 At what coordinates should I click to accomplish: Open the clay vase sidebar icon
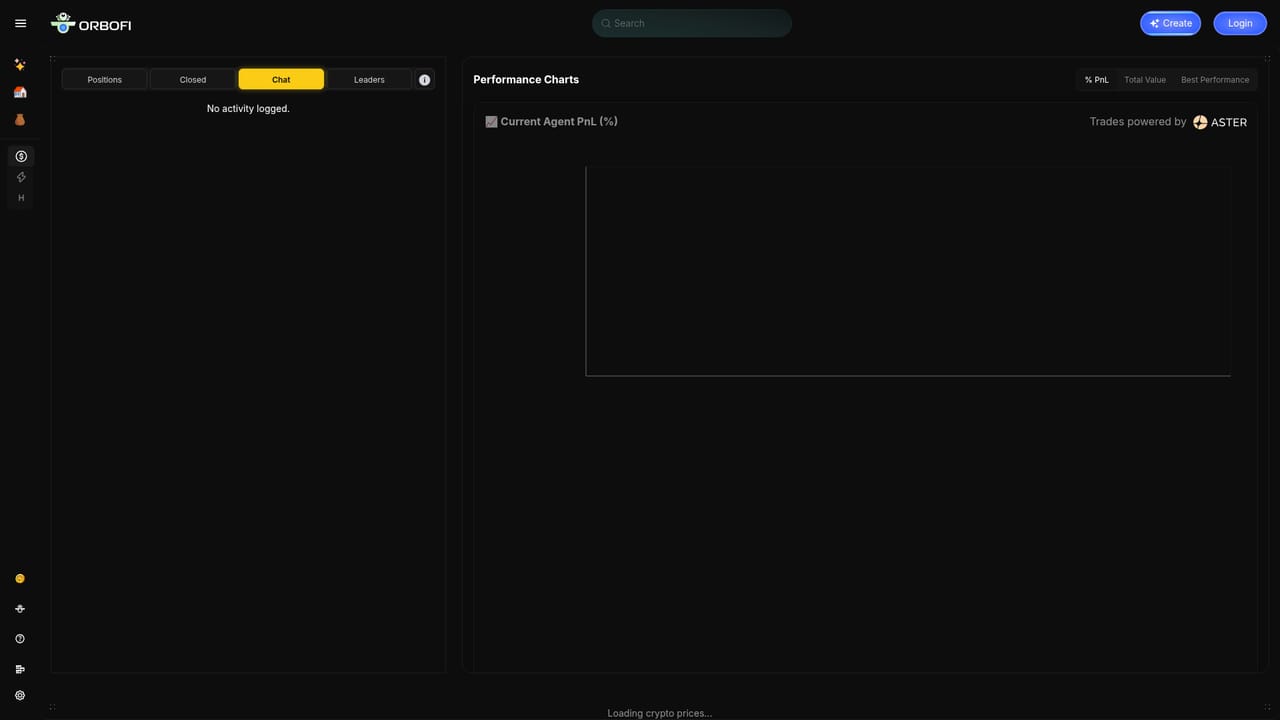[x=20, y=119]
